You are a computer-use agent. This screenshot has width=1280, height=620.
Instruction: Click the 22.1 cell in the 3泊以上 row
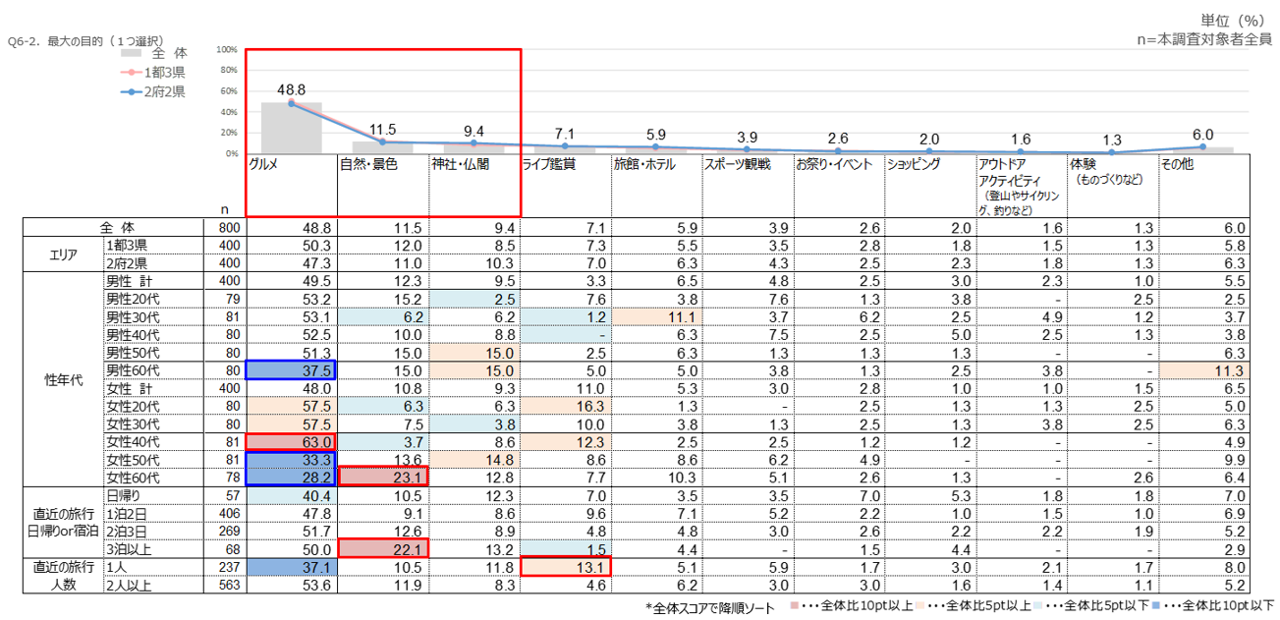click(x=383, y=549)
